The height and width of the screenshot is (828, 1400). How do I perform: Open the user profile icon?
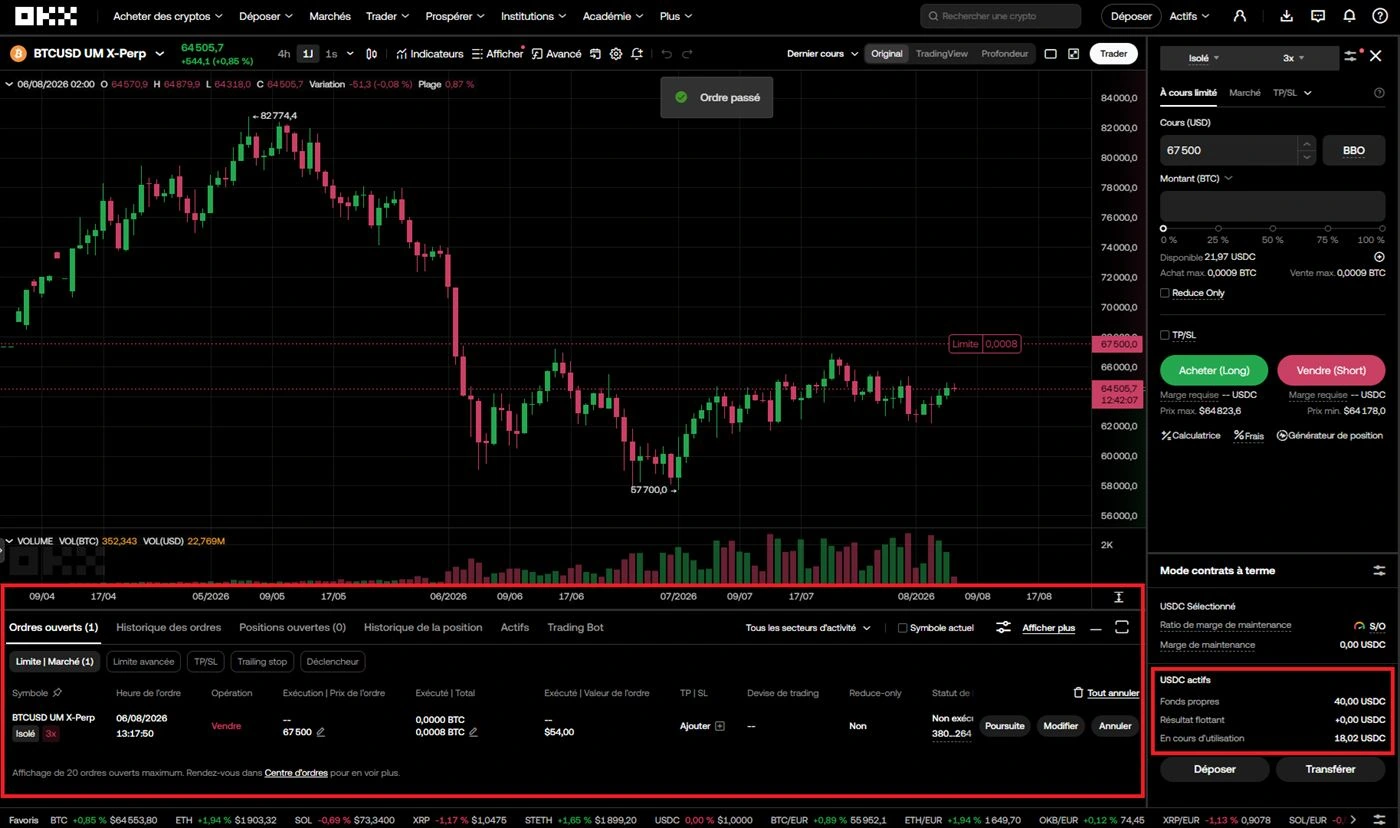tap(1240, 16)
